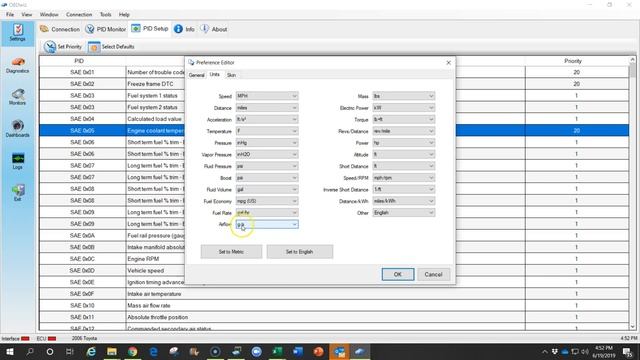Expand the Fuel Rate units dropdown

click(267, 213)
